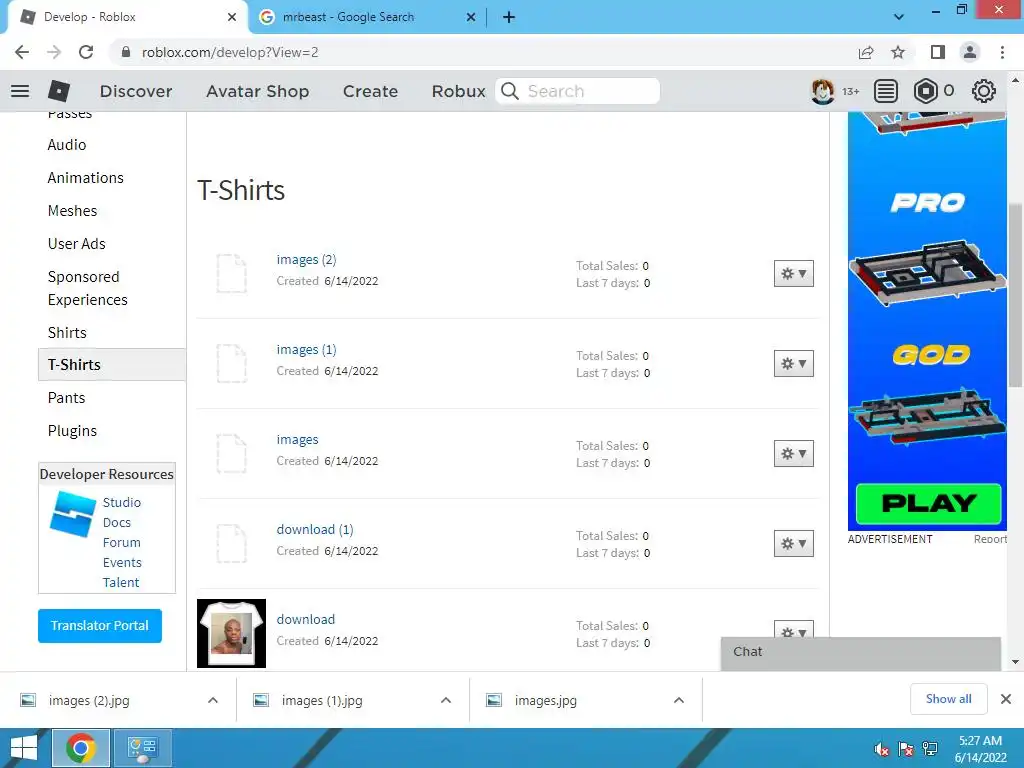Click the PLAY button in the advertisement
The height and width of the screenshot is (768, 1024).
928,504
